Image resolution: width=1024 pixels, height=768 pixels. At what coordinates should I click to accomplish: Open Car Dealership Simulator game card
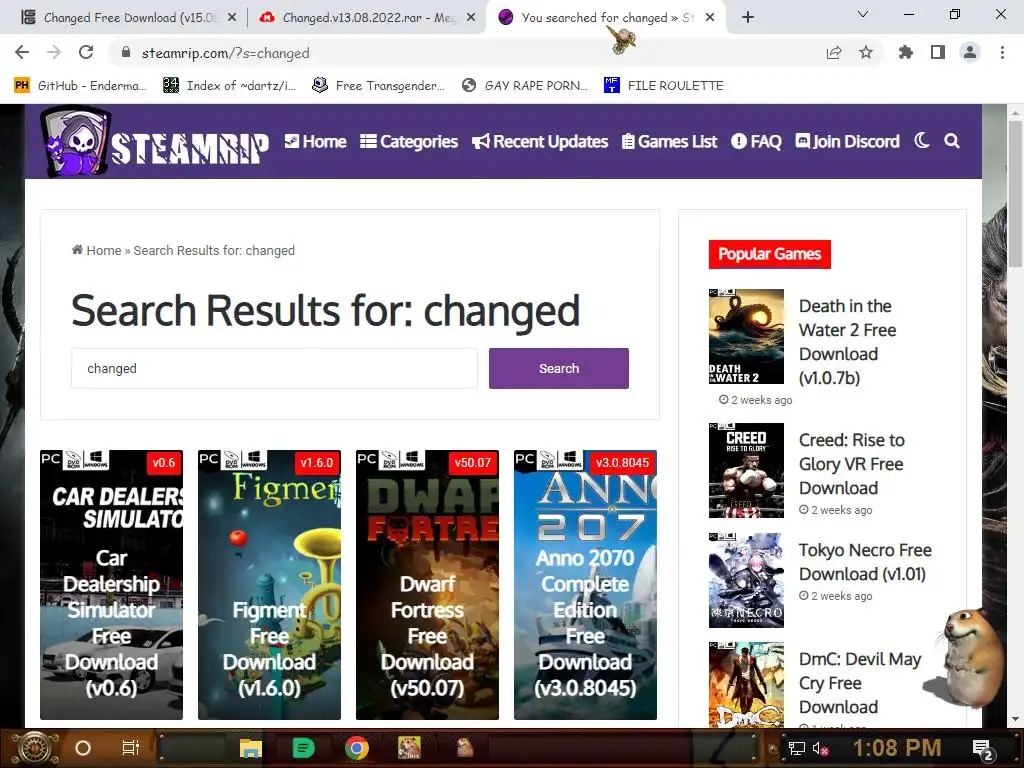(112, 584)
